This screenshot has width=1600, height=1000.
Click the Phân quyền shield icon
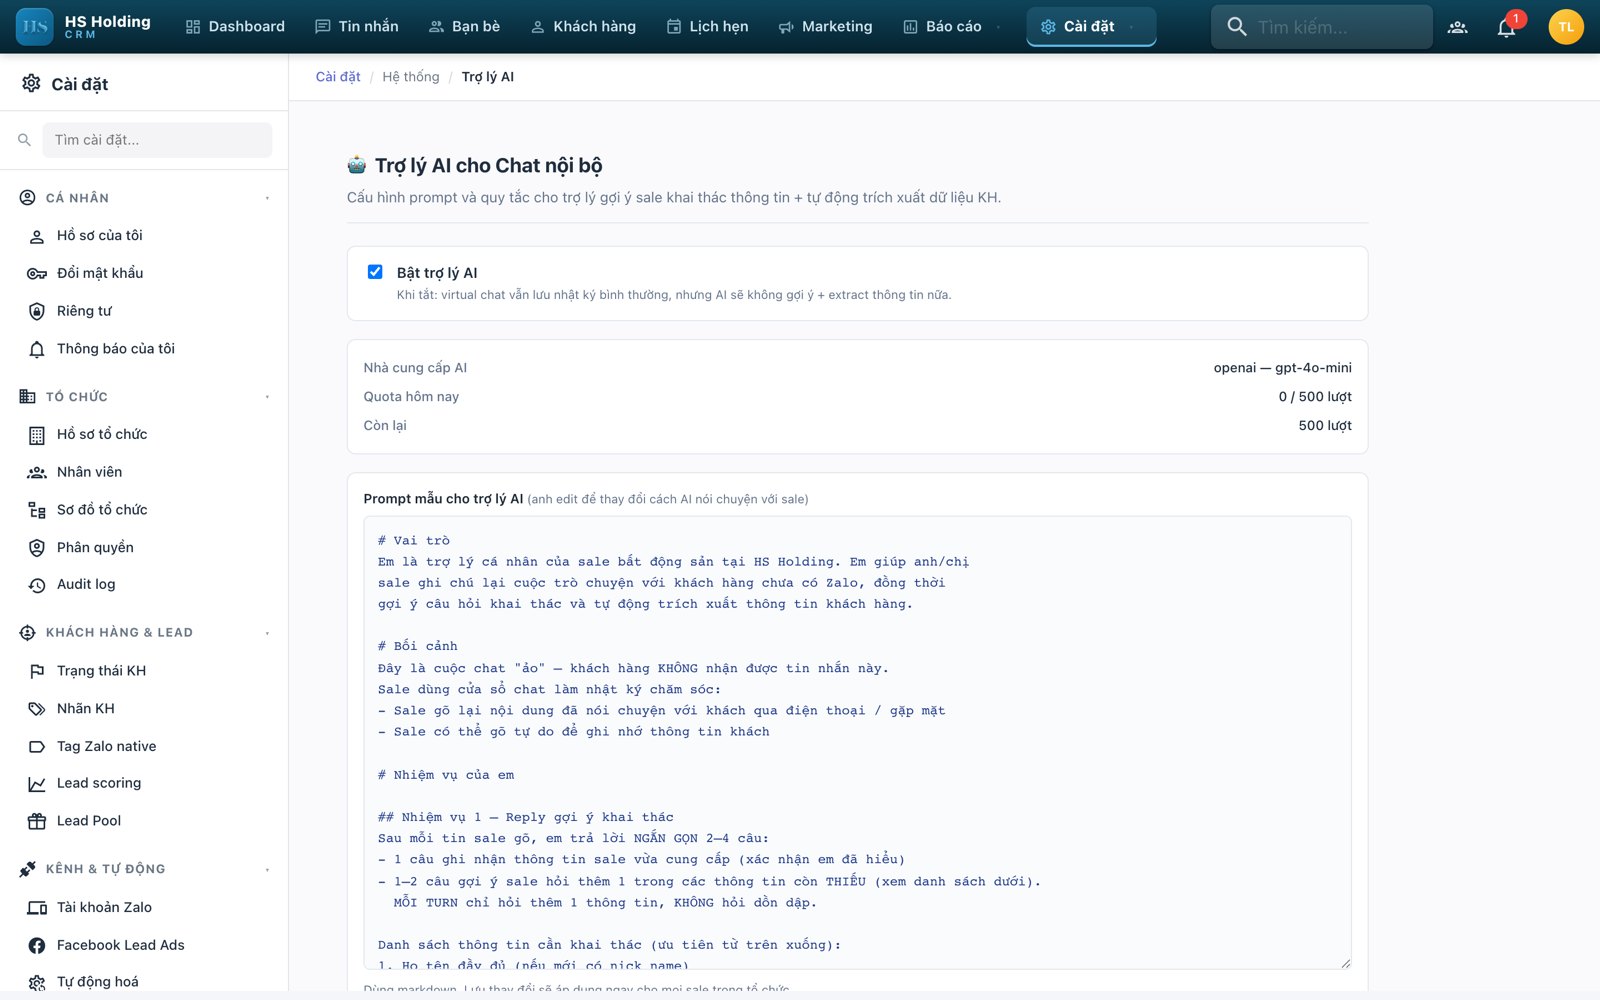(x=37, y=548)
